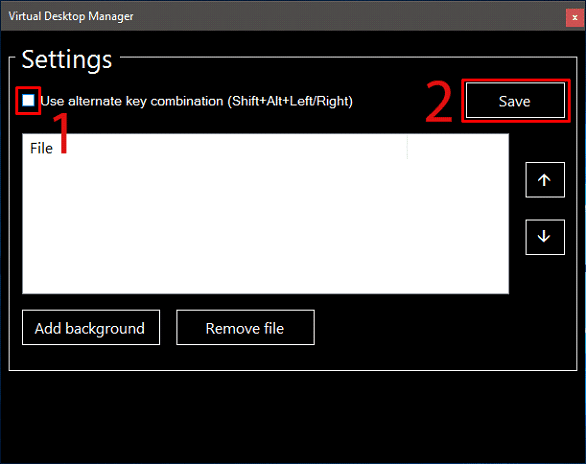Open the Add background dialog

(91, 328)
